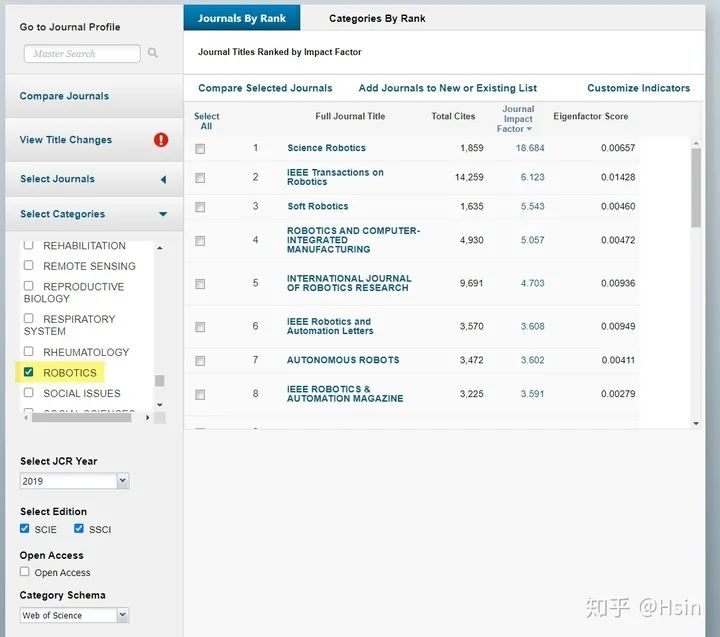This screenshot has width=720, height=637.
Task: Click total cites value 14,259
Action: pos(469,177)
